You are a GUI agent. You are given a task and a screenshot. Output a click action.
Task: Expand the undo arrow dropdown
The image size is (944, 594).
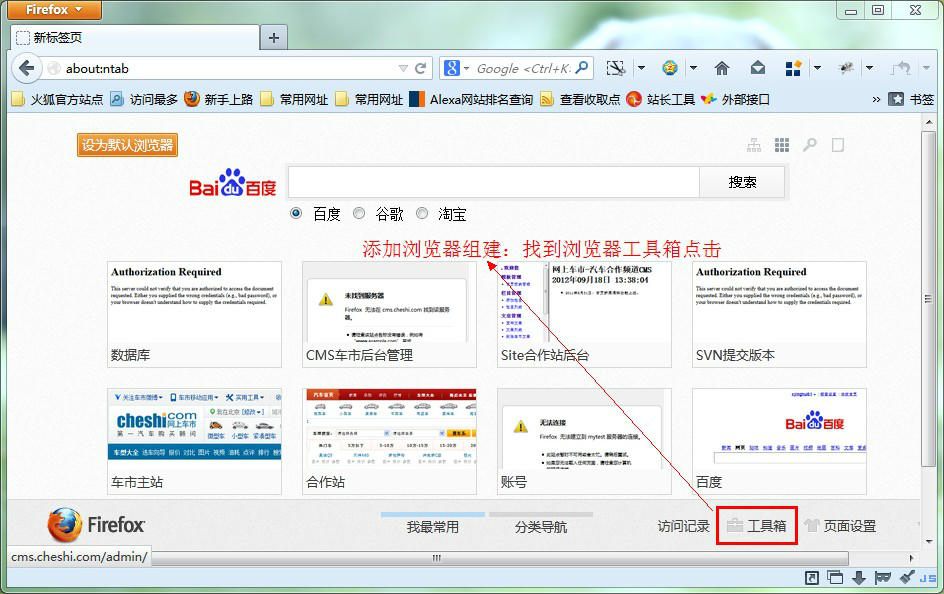point(927,68)
